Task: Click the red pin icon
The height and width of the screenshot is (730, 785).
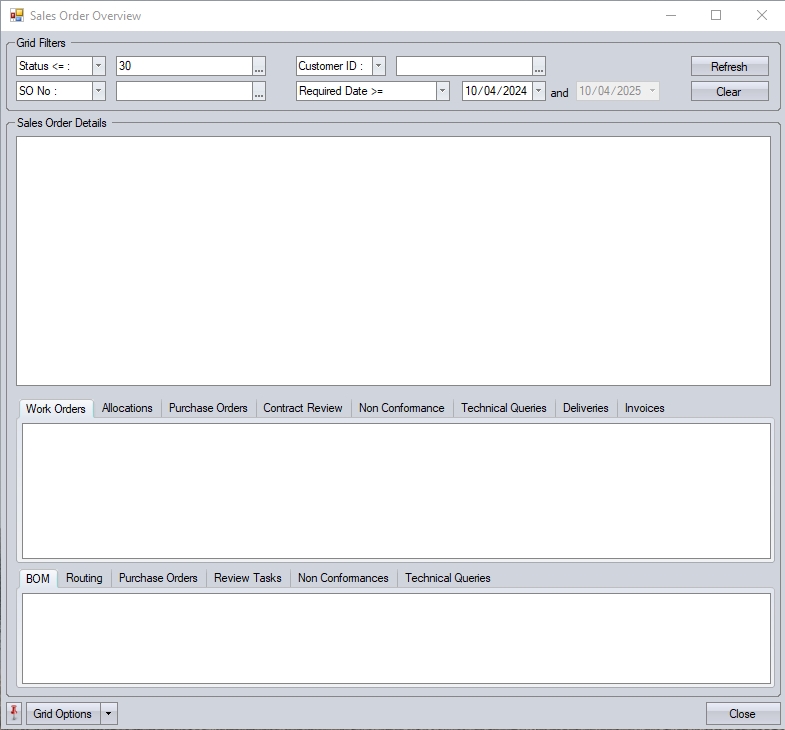Action: (x=14, y=713)
